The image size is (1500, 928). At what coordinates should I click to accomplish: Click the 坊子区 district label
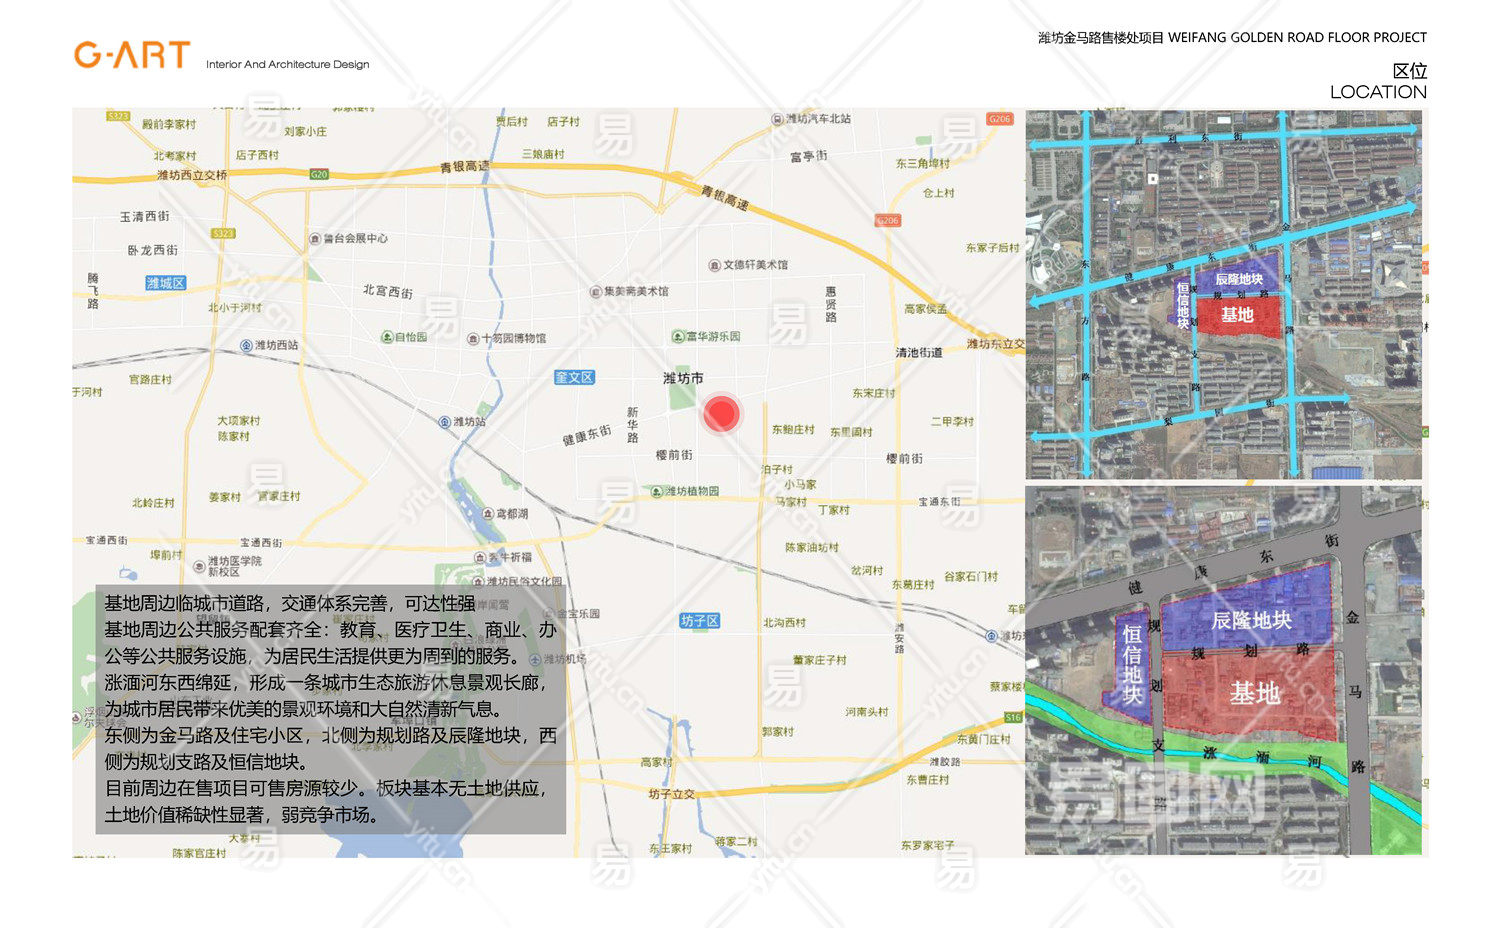(699, 621)
